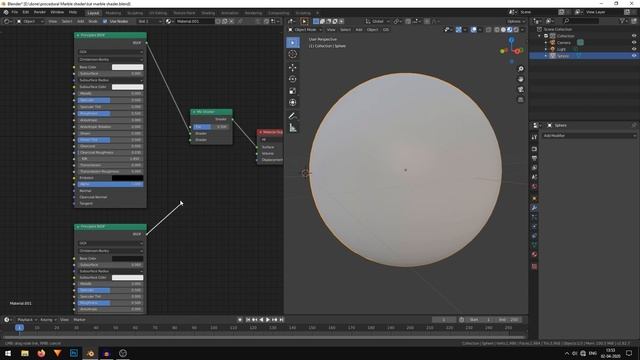This screenshot has width=640, height=360.
Task: Open Firefox from the Windows taskbar
Action: click(41, 353)
